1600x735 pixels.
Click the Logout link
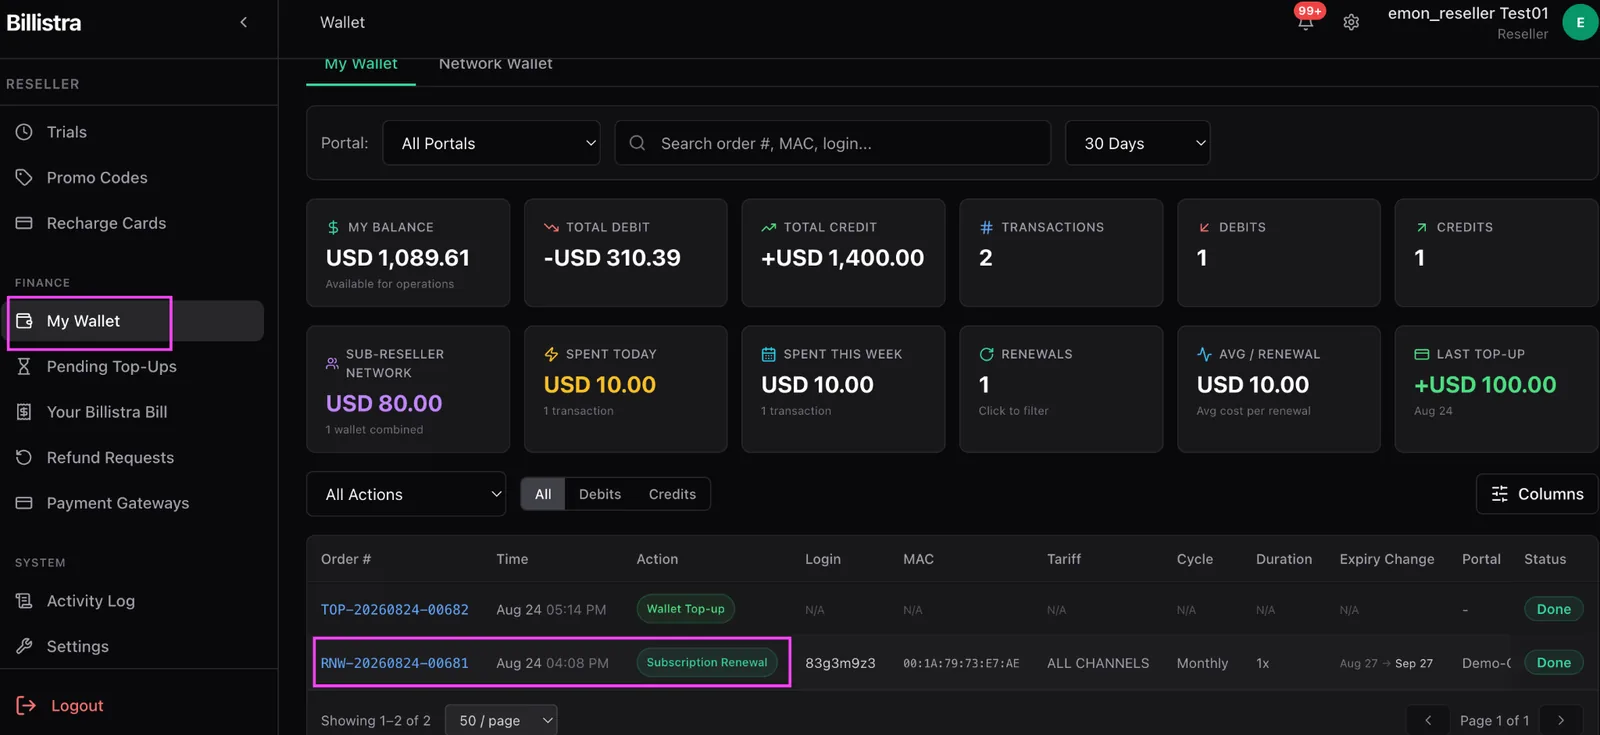coord(60,705)
